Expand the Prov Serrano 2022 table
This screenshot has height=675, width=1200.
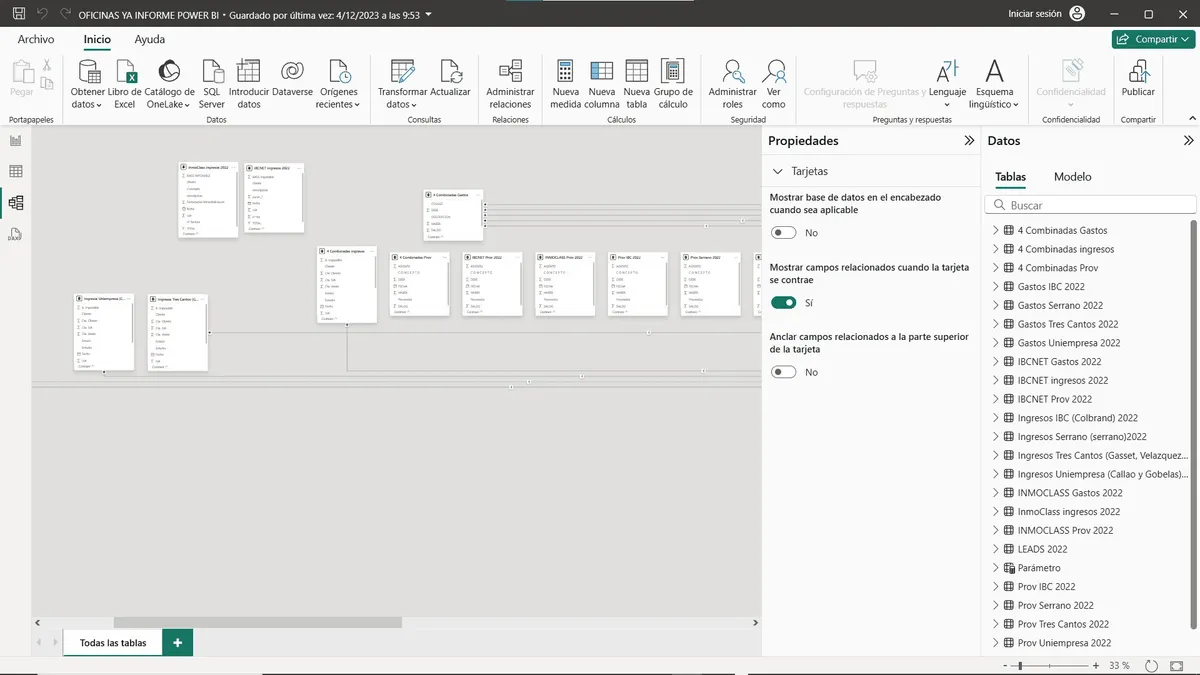point(995,605)
